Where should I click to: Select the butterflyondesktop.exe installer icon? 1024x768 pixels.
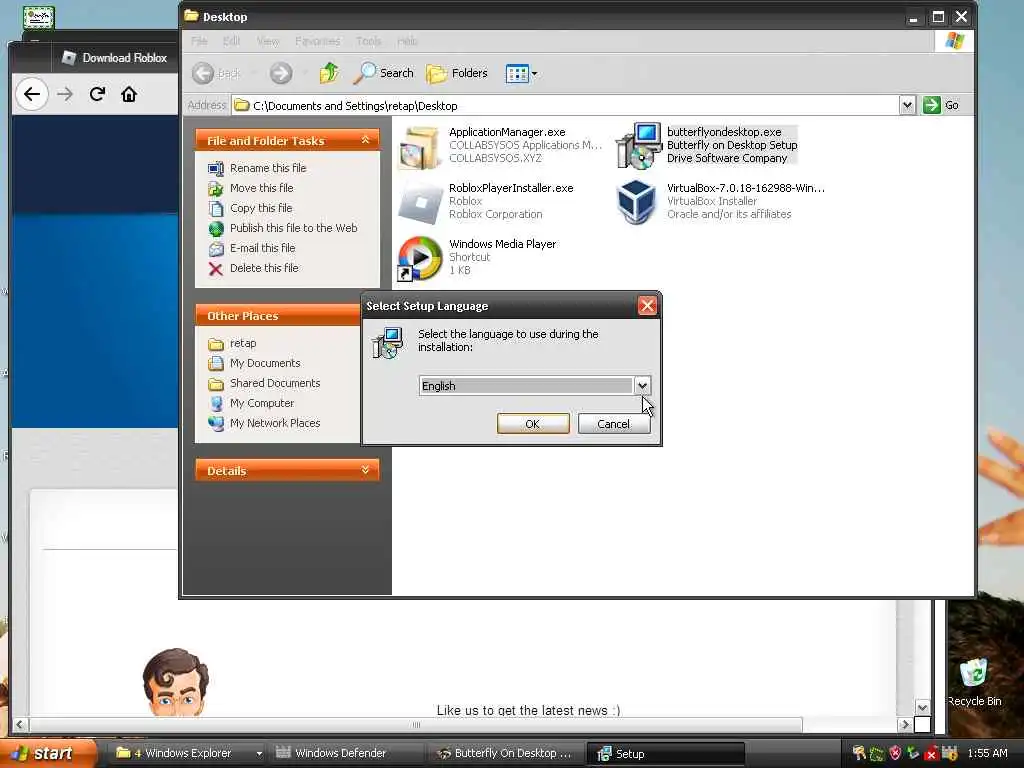coord(638,145)
